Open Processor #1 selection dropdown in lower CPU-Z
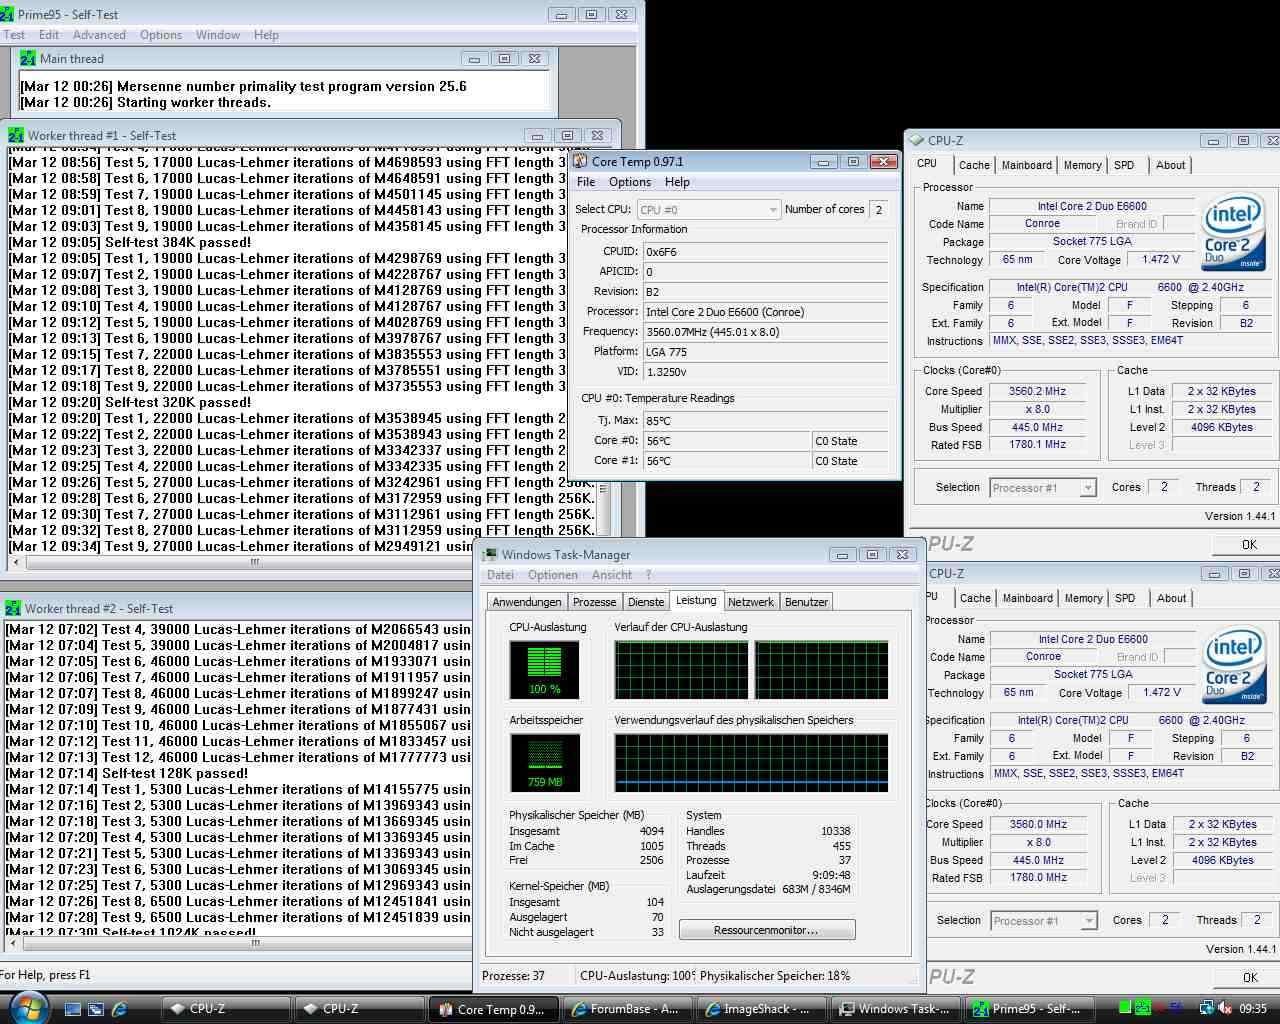This screenshot has height=1024, width=1280. tap(1044, 921)
